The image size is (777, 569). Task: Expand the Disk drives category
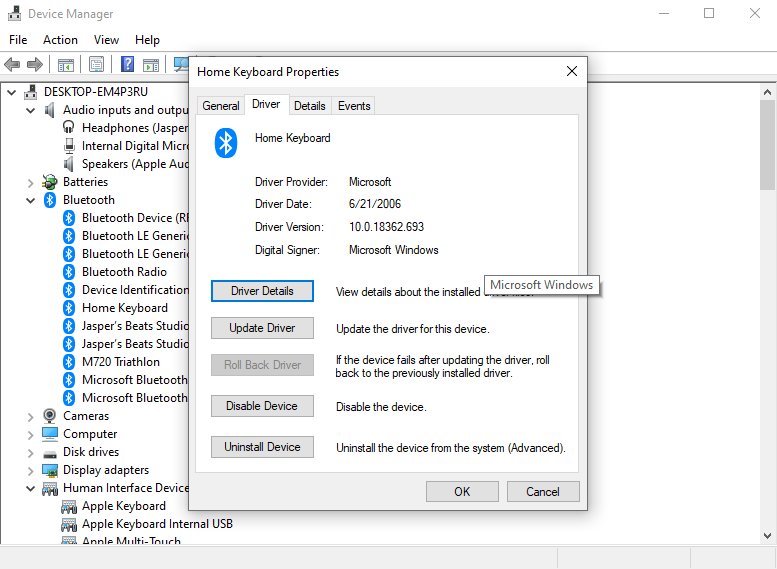31,453
